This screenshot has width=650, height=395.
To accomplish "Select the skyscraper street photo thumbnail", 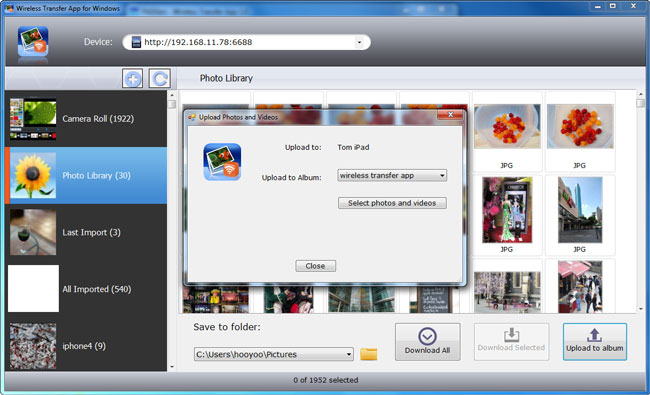I will tap(580, 210).
